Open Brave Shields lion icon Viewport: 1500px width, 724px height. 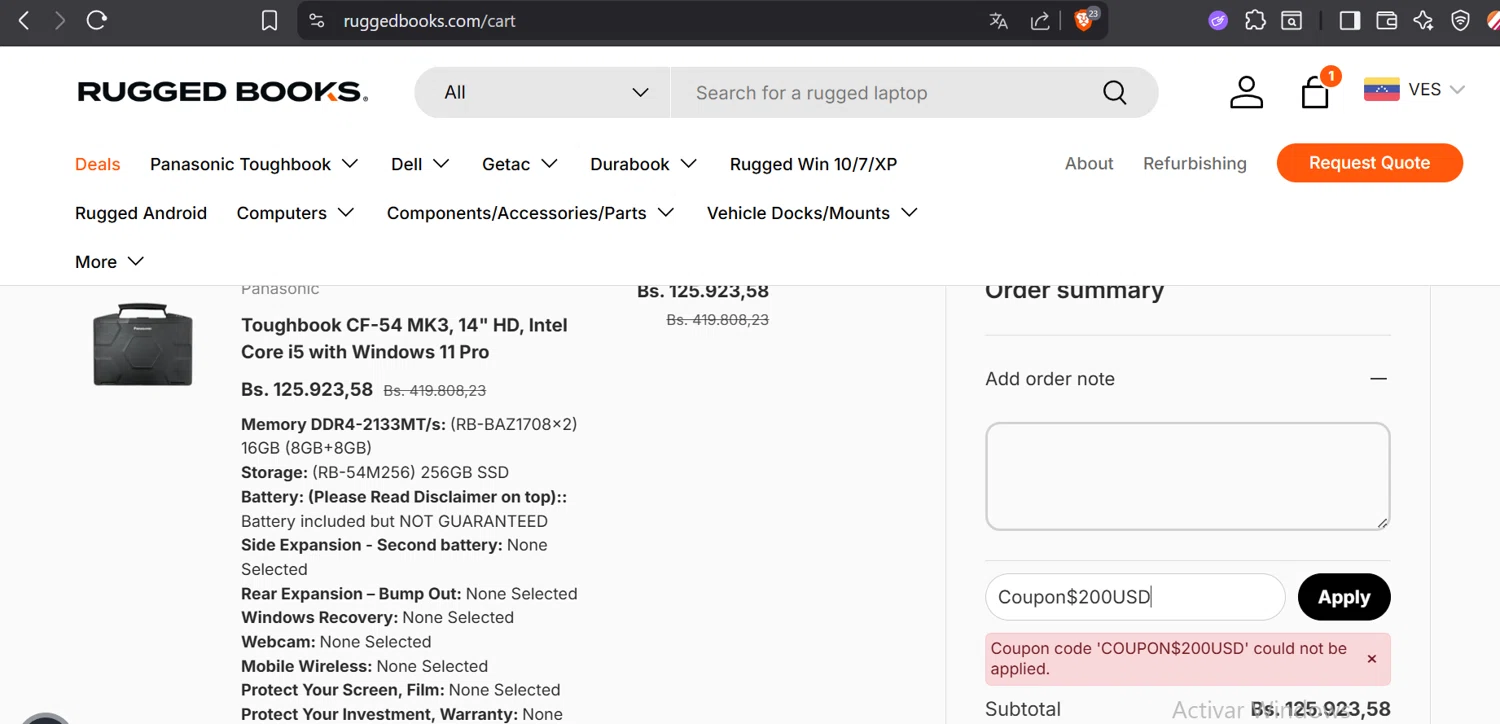(1085, 20)
